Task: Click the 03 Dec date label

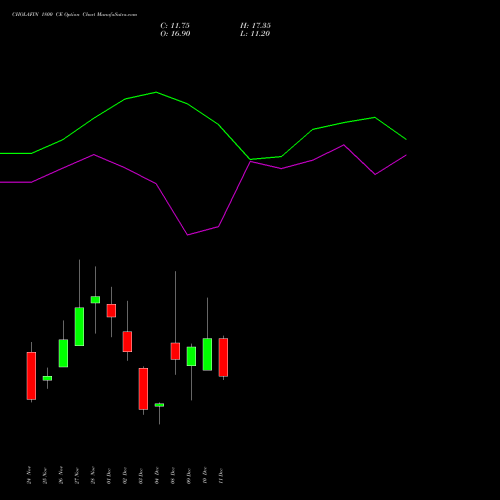Action: 141,475
